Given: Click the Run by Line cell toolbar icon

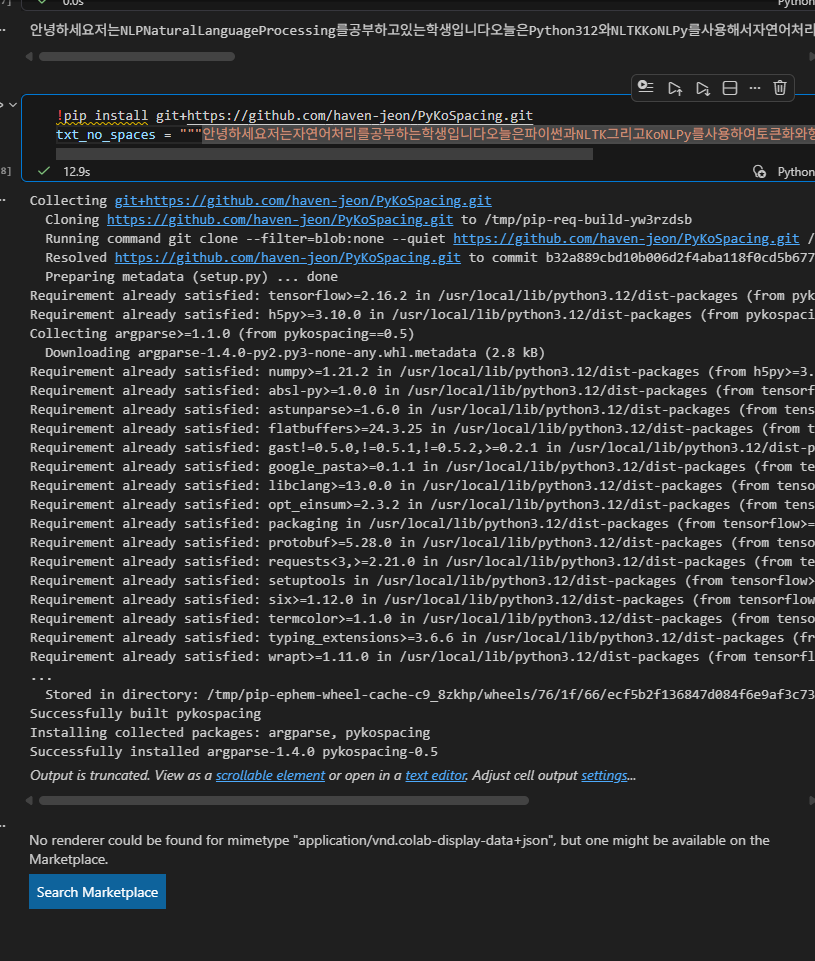Looking at the screenshot, I should point(646,87).
